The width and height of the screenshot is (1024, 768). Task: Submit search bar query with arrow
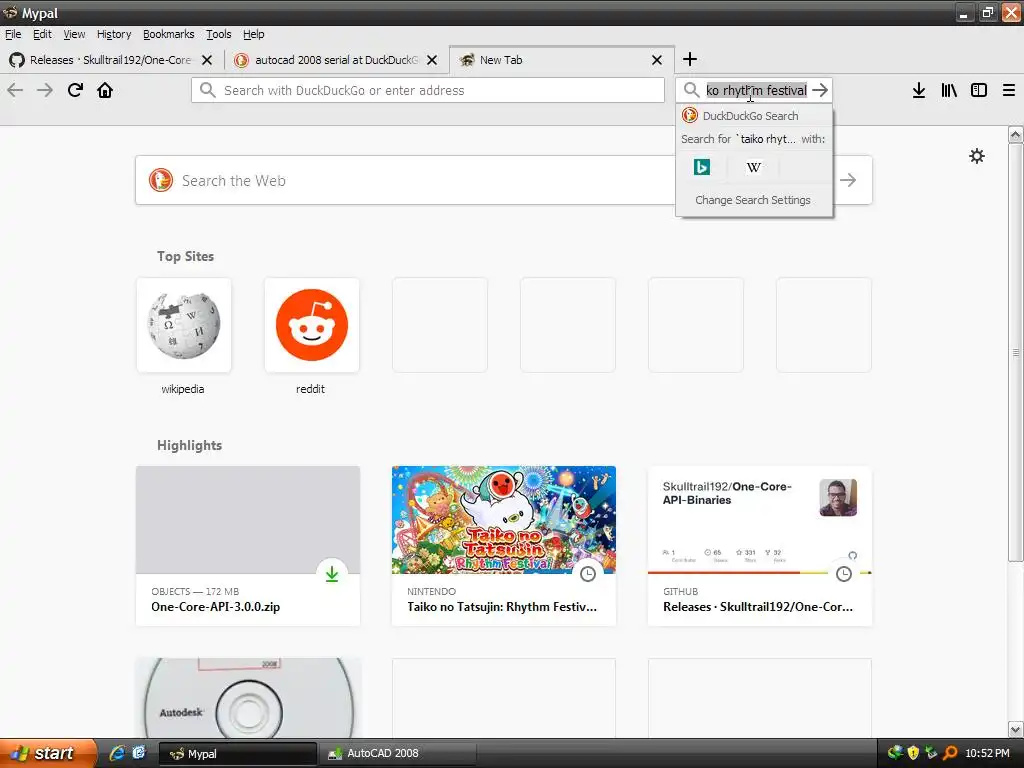pos(820,90)
